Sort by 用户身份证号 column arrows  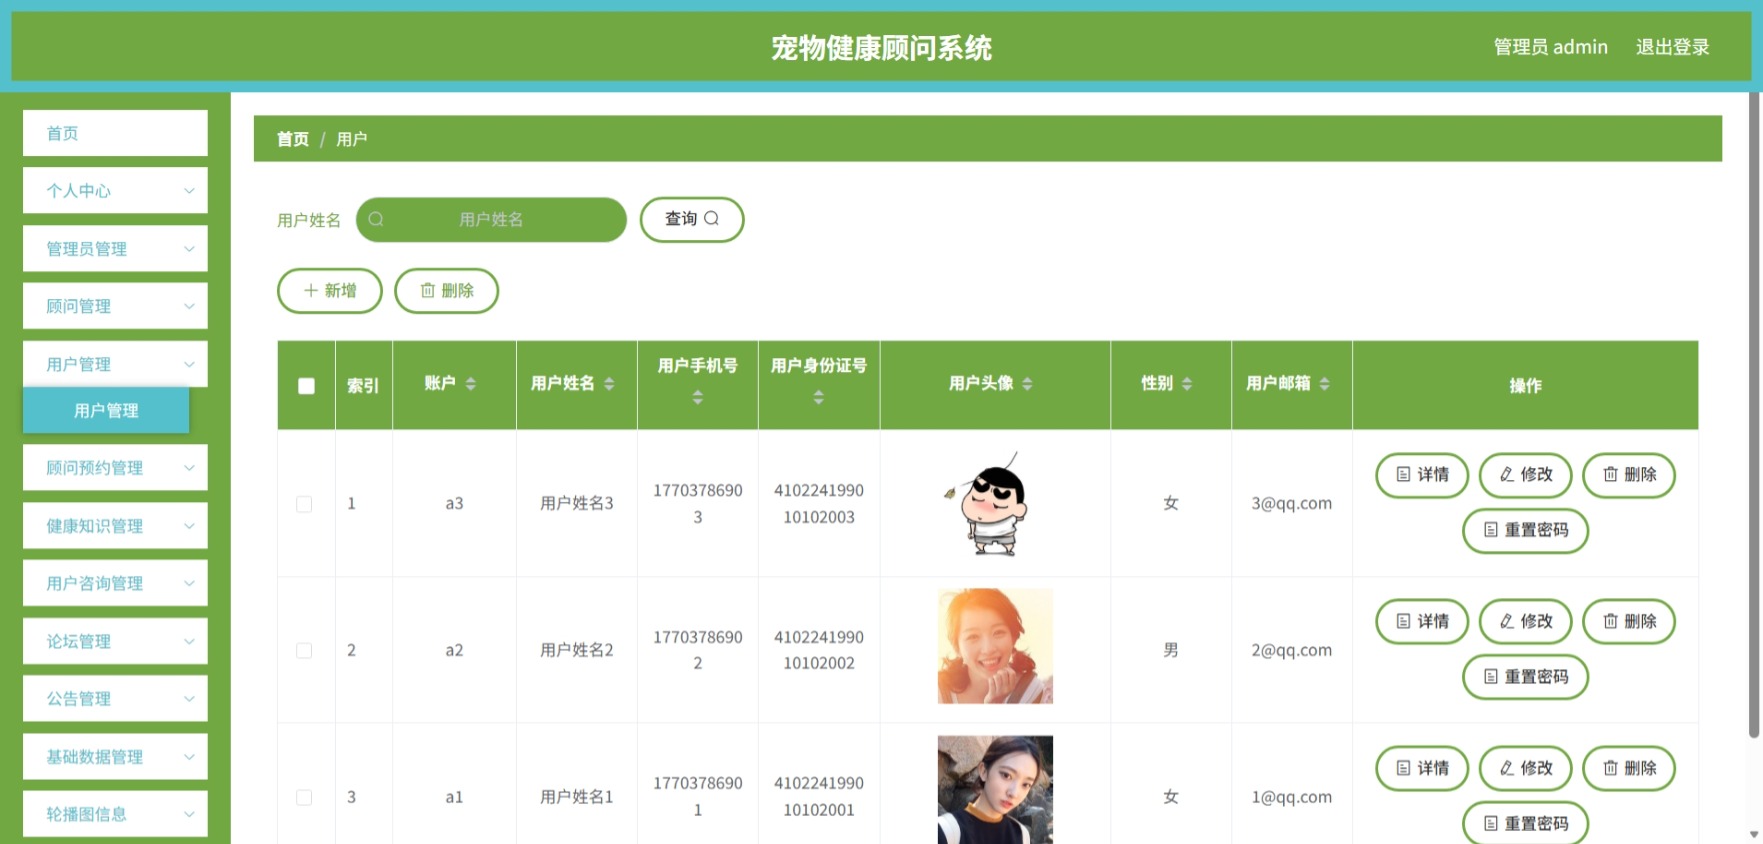click(x=819, y=398)
